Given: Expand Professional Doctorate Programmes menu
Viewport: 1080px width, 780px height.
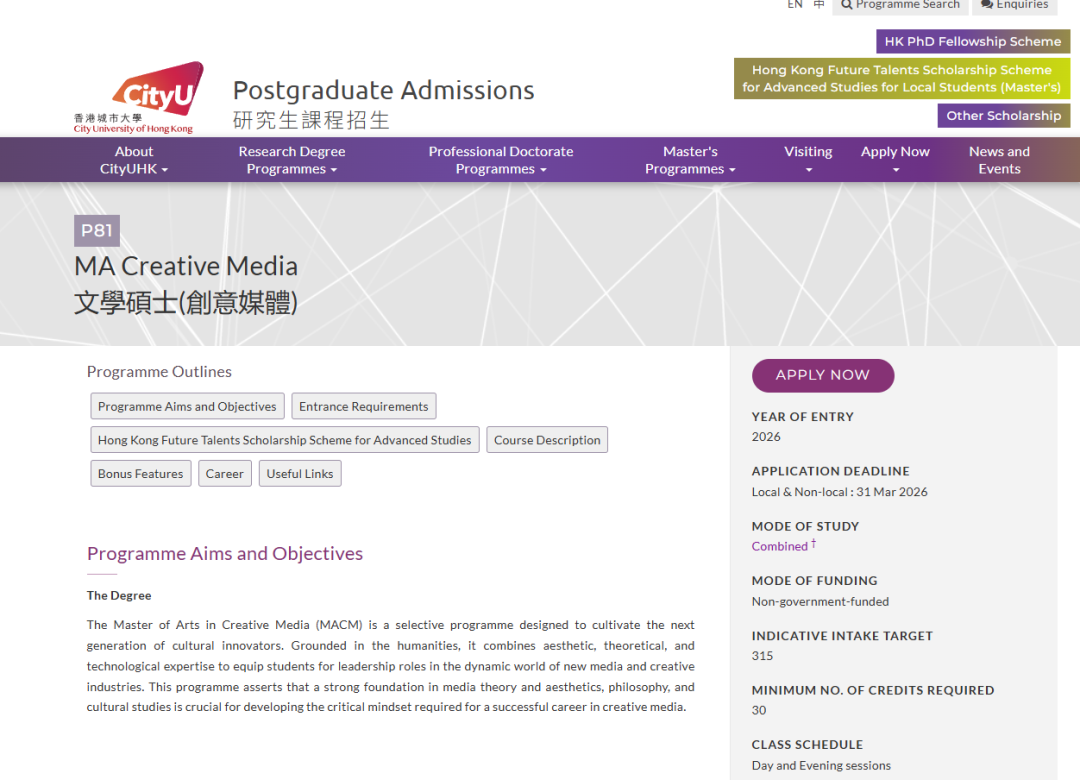Looking at the screenshot, I should [500, 160].
